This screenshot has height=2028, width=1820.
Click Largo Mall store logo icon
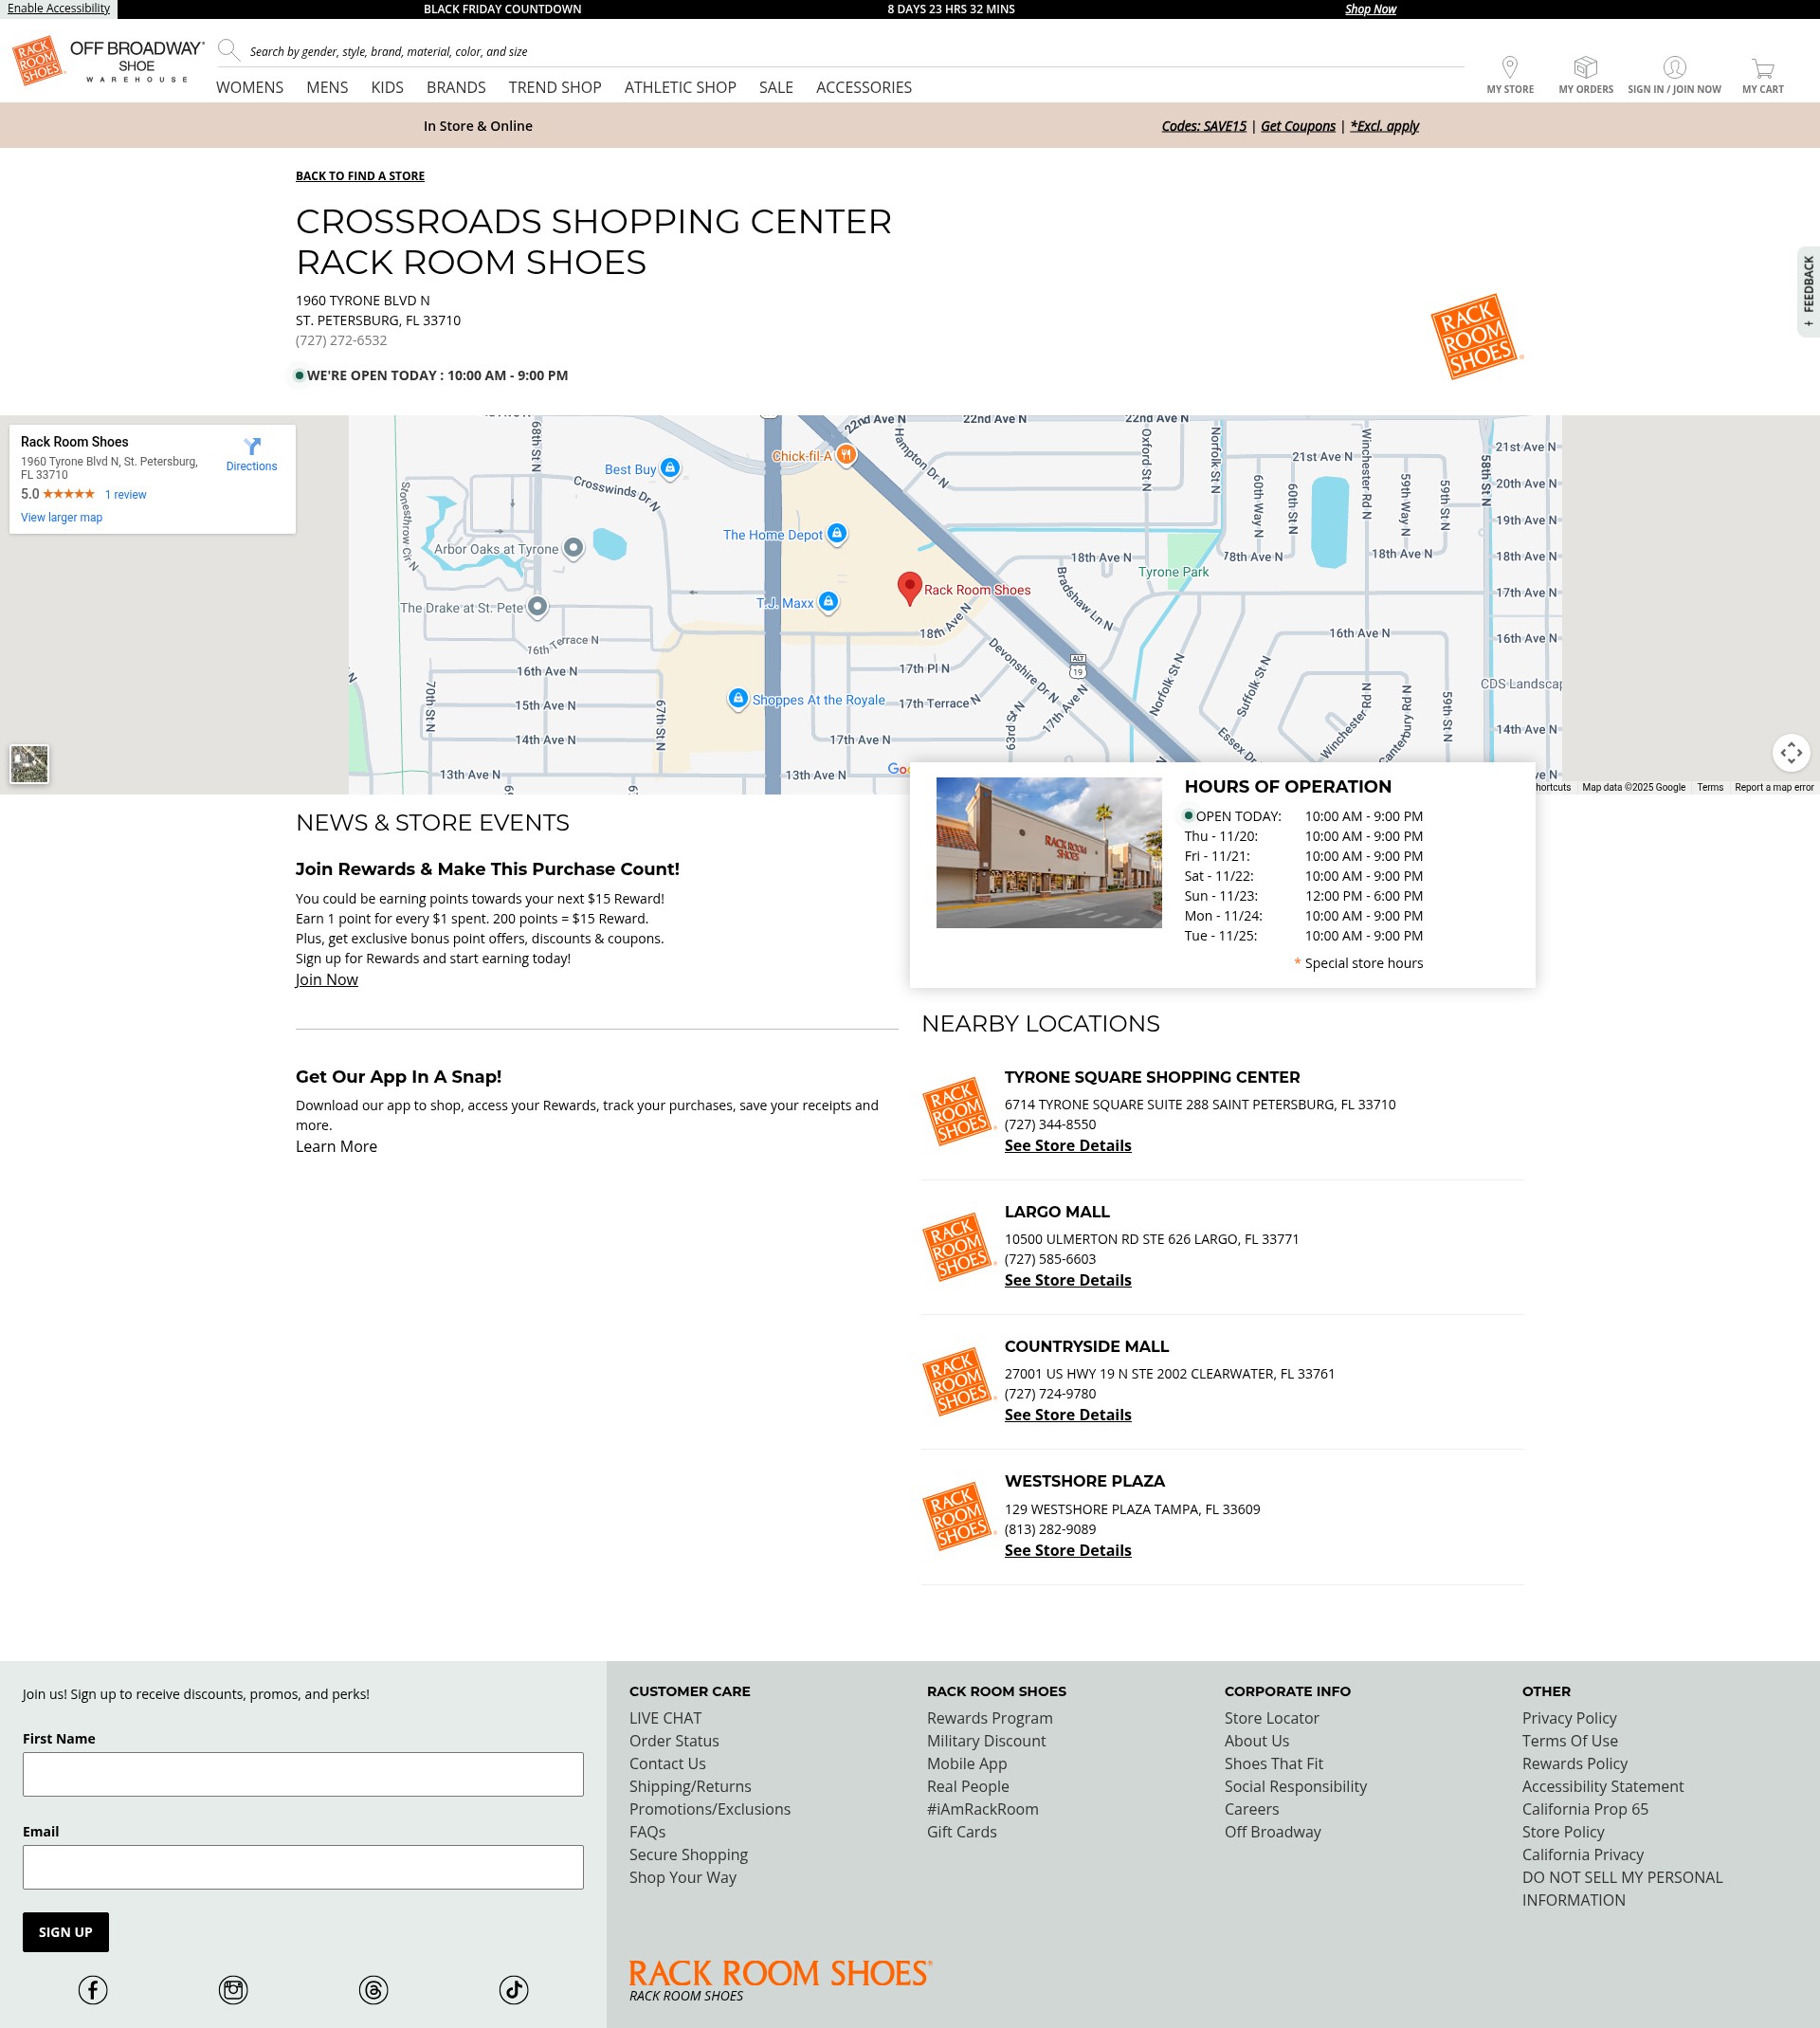pyautogui.click(x=958, y=1247)
